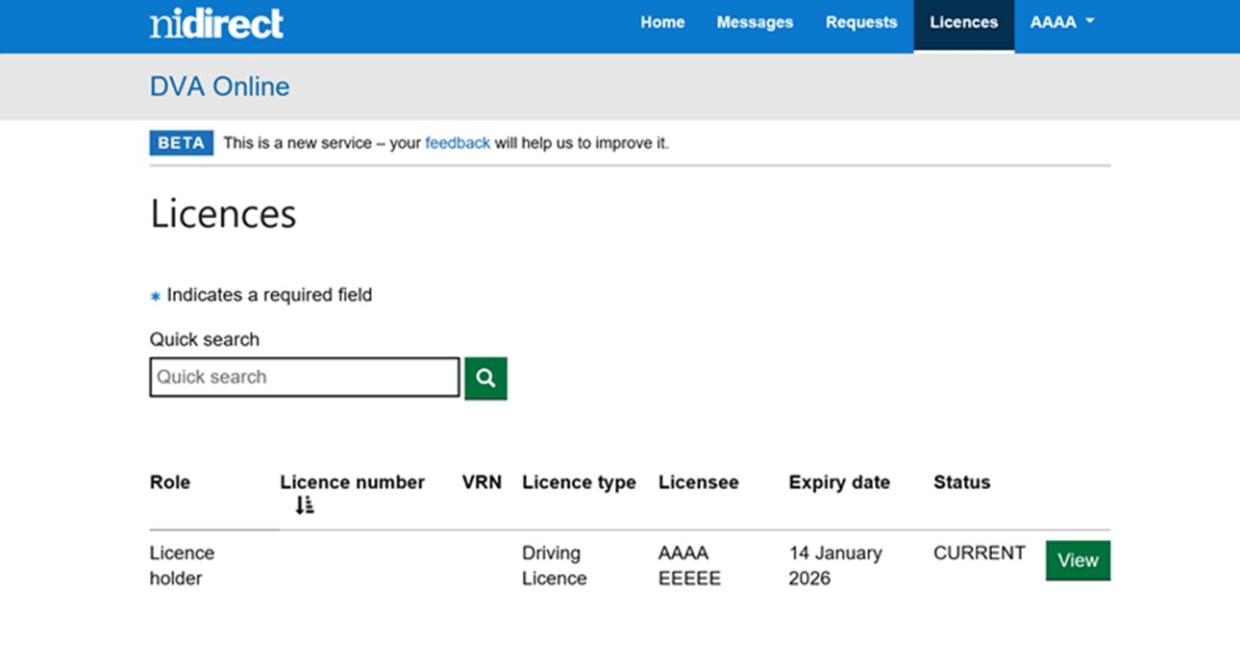Screen dimensions: 1240x664
Task: Switch to the Home navigation tab
Action: click(662, 21)
